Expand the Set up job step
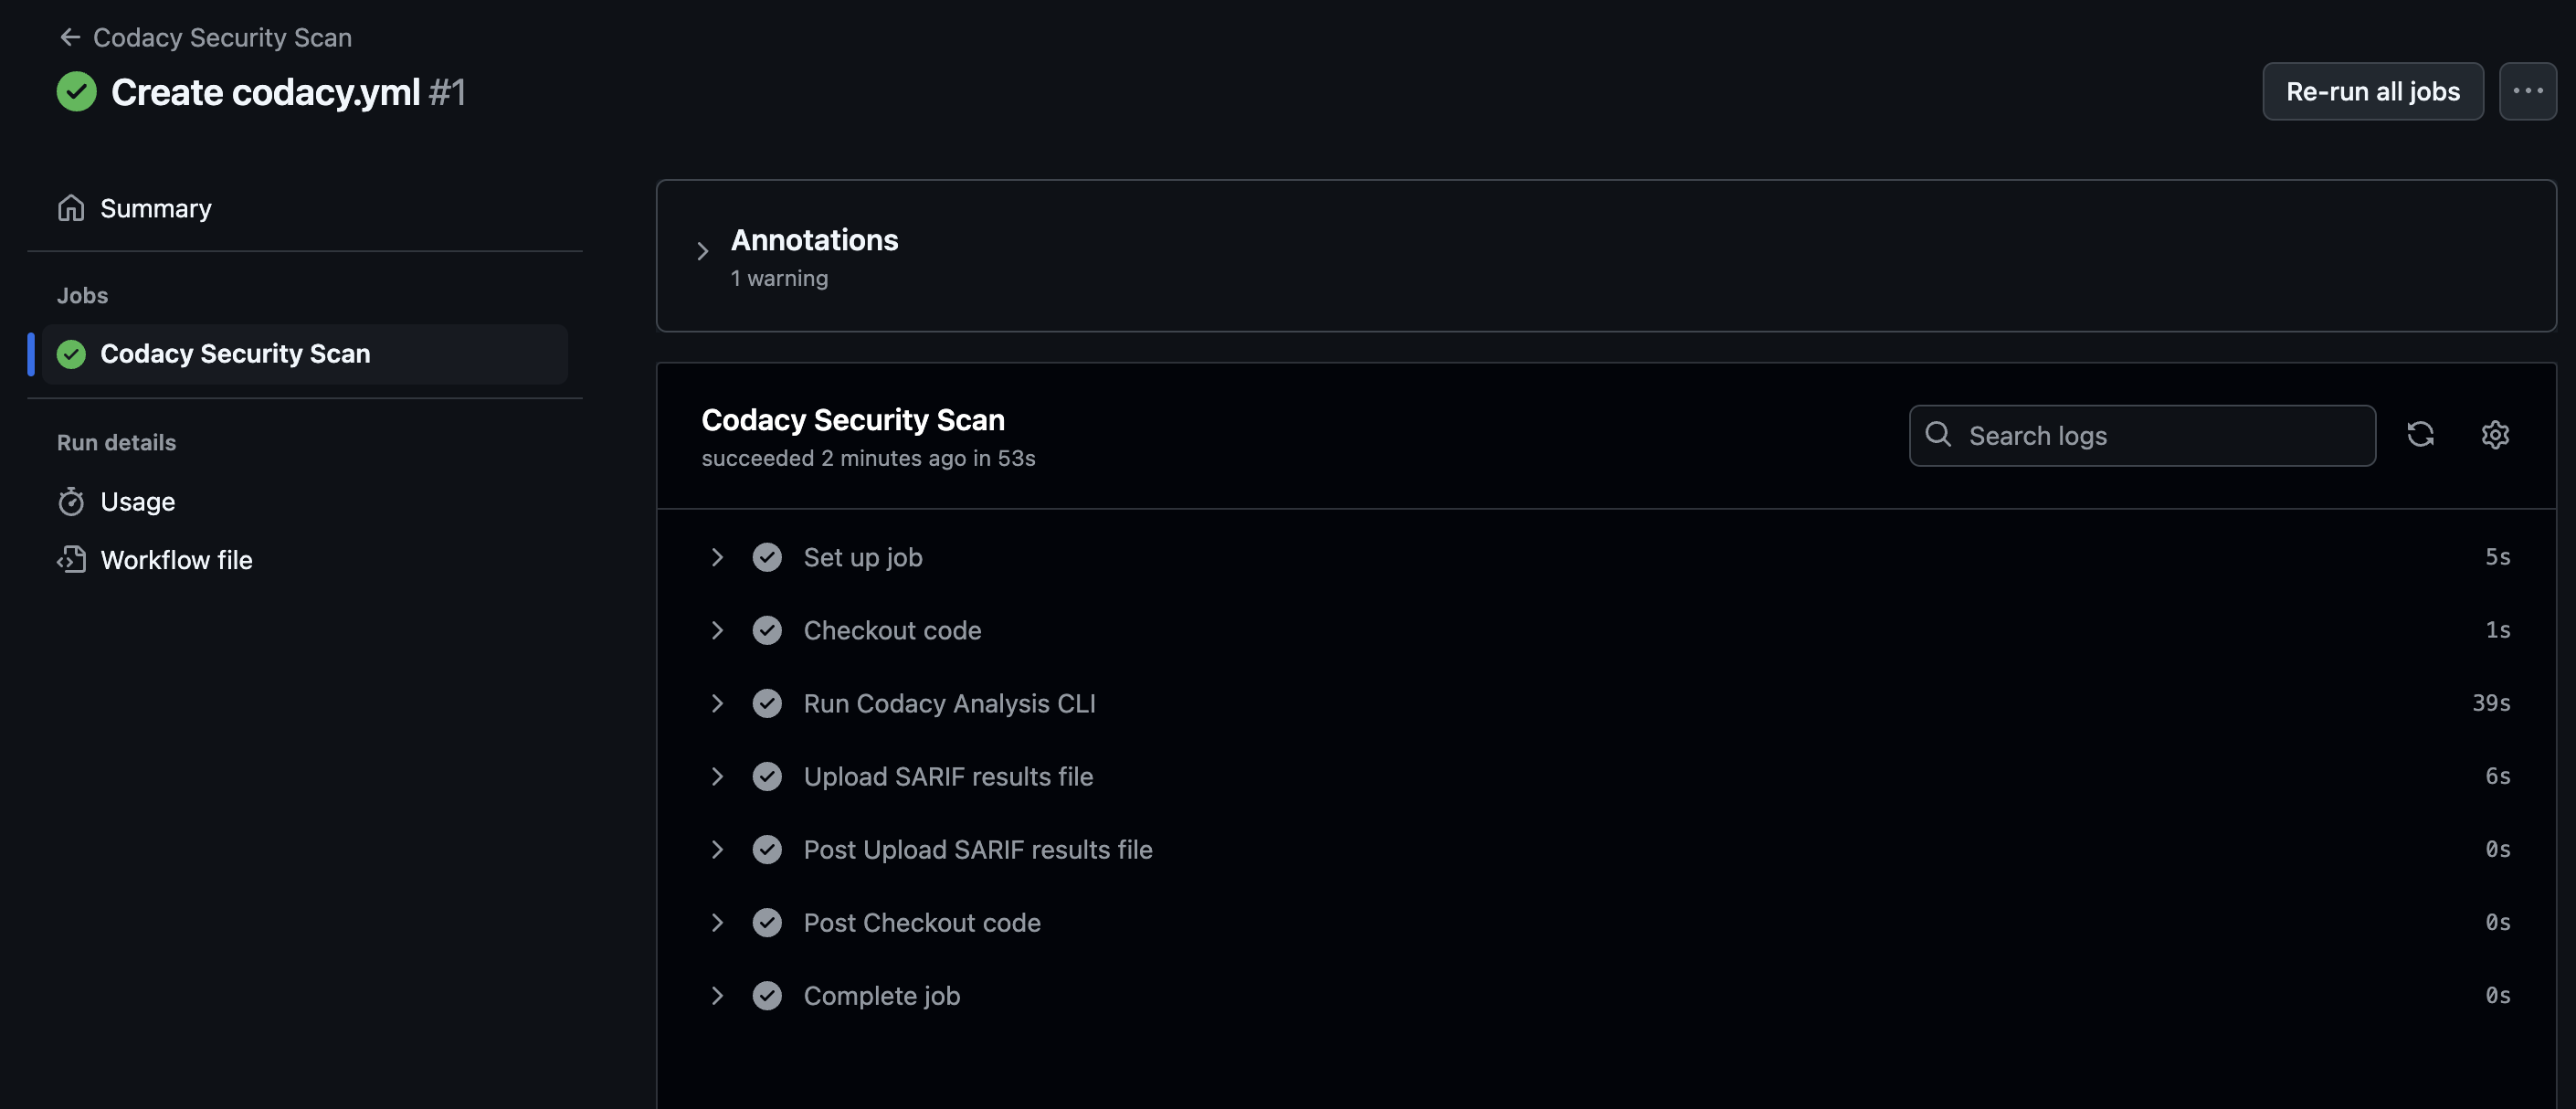This screenshot has width=2576, height=1109. [717, 557]
